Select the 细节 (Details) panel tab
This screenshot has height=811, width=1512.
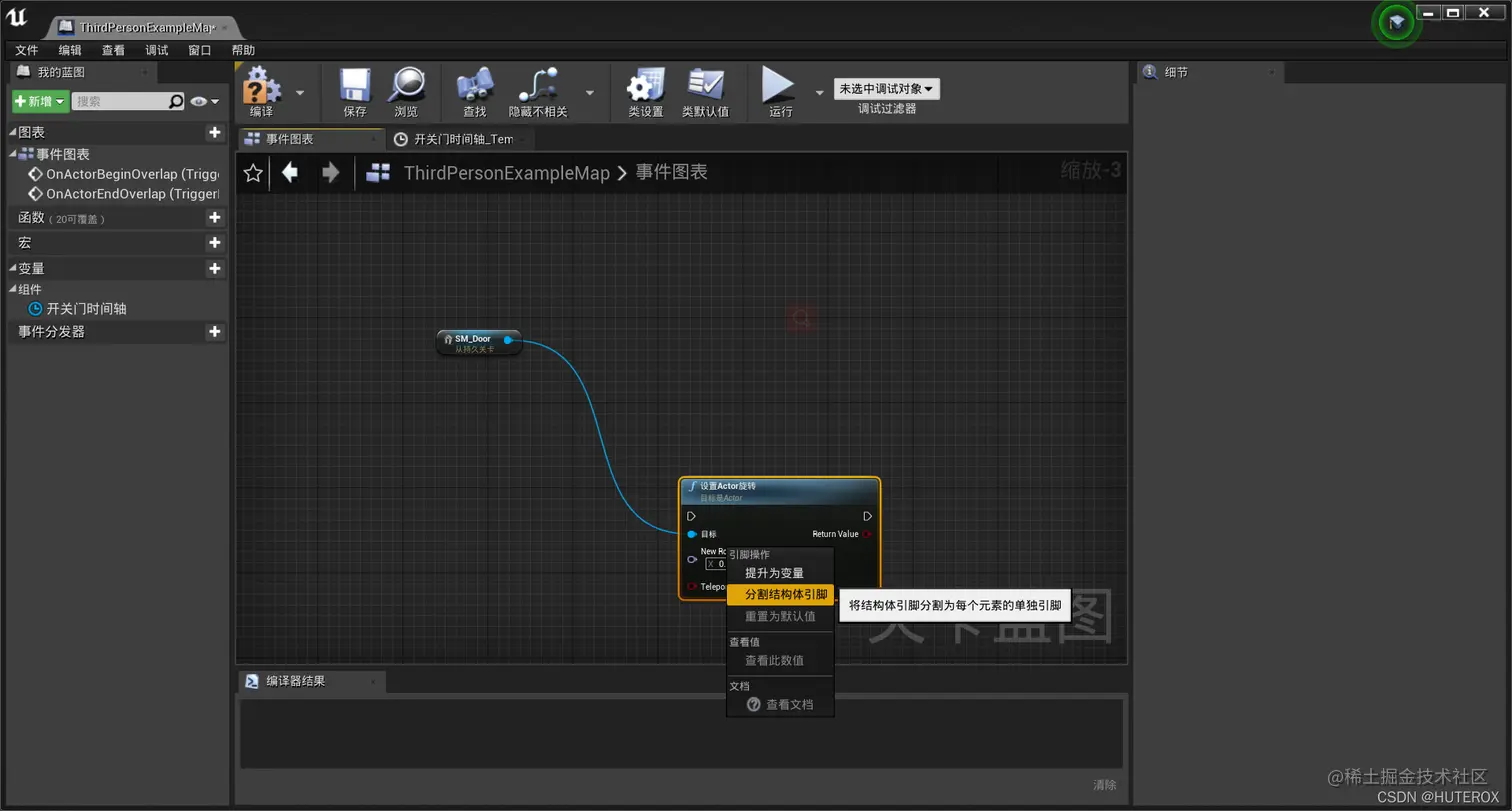(1210, 72)
